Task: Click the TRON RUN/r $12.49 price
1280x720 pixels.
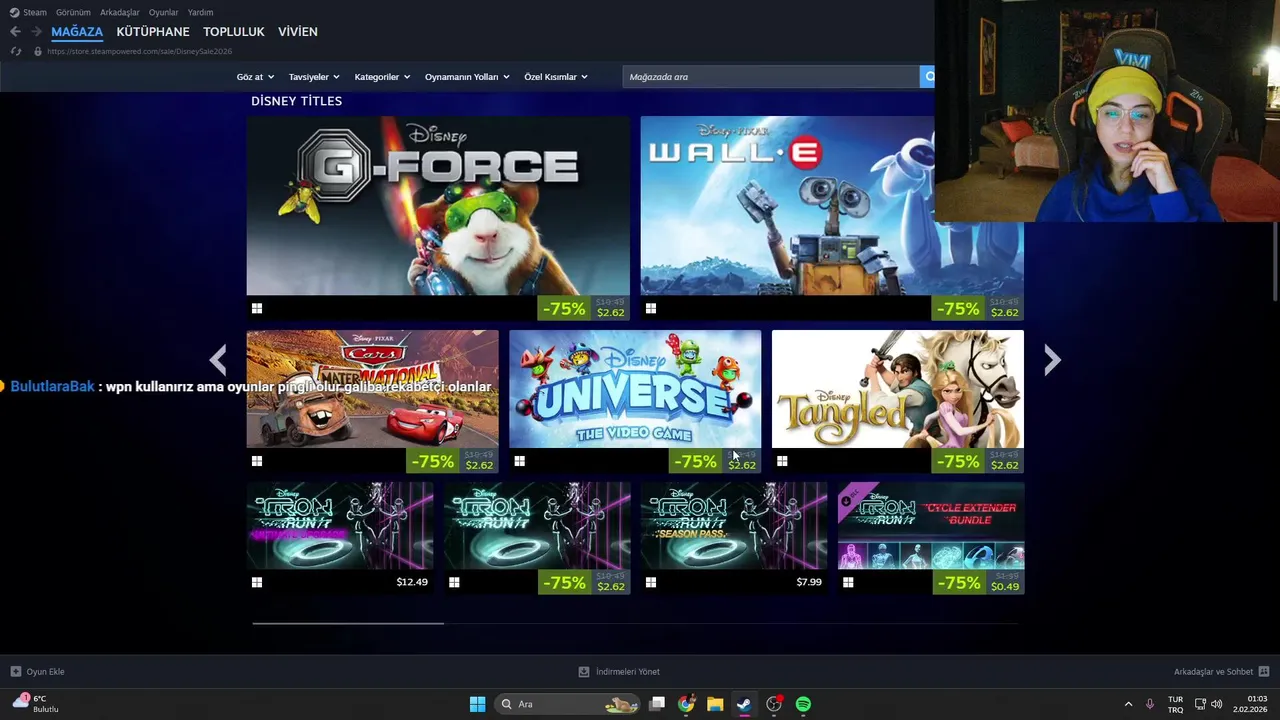Action: coord(412,582)
